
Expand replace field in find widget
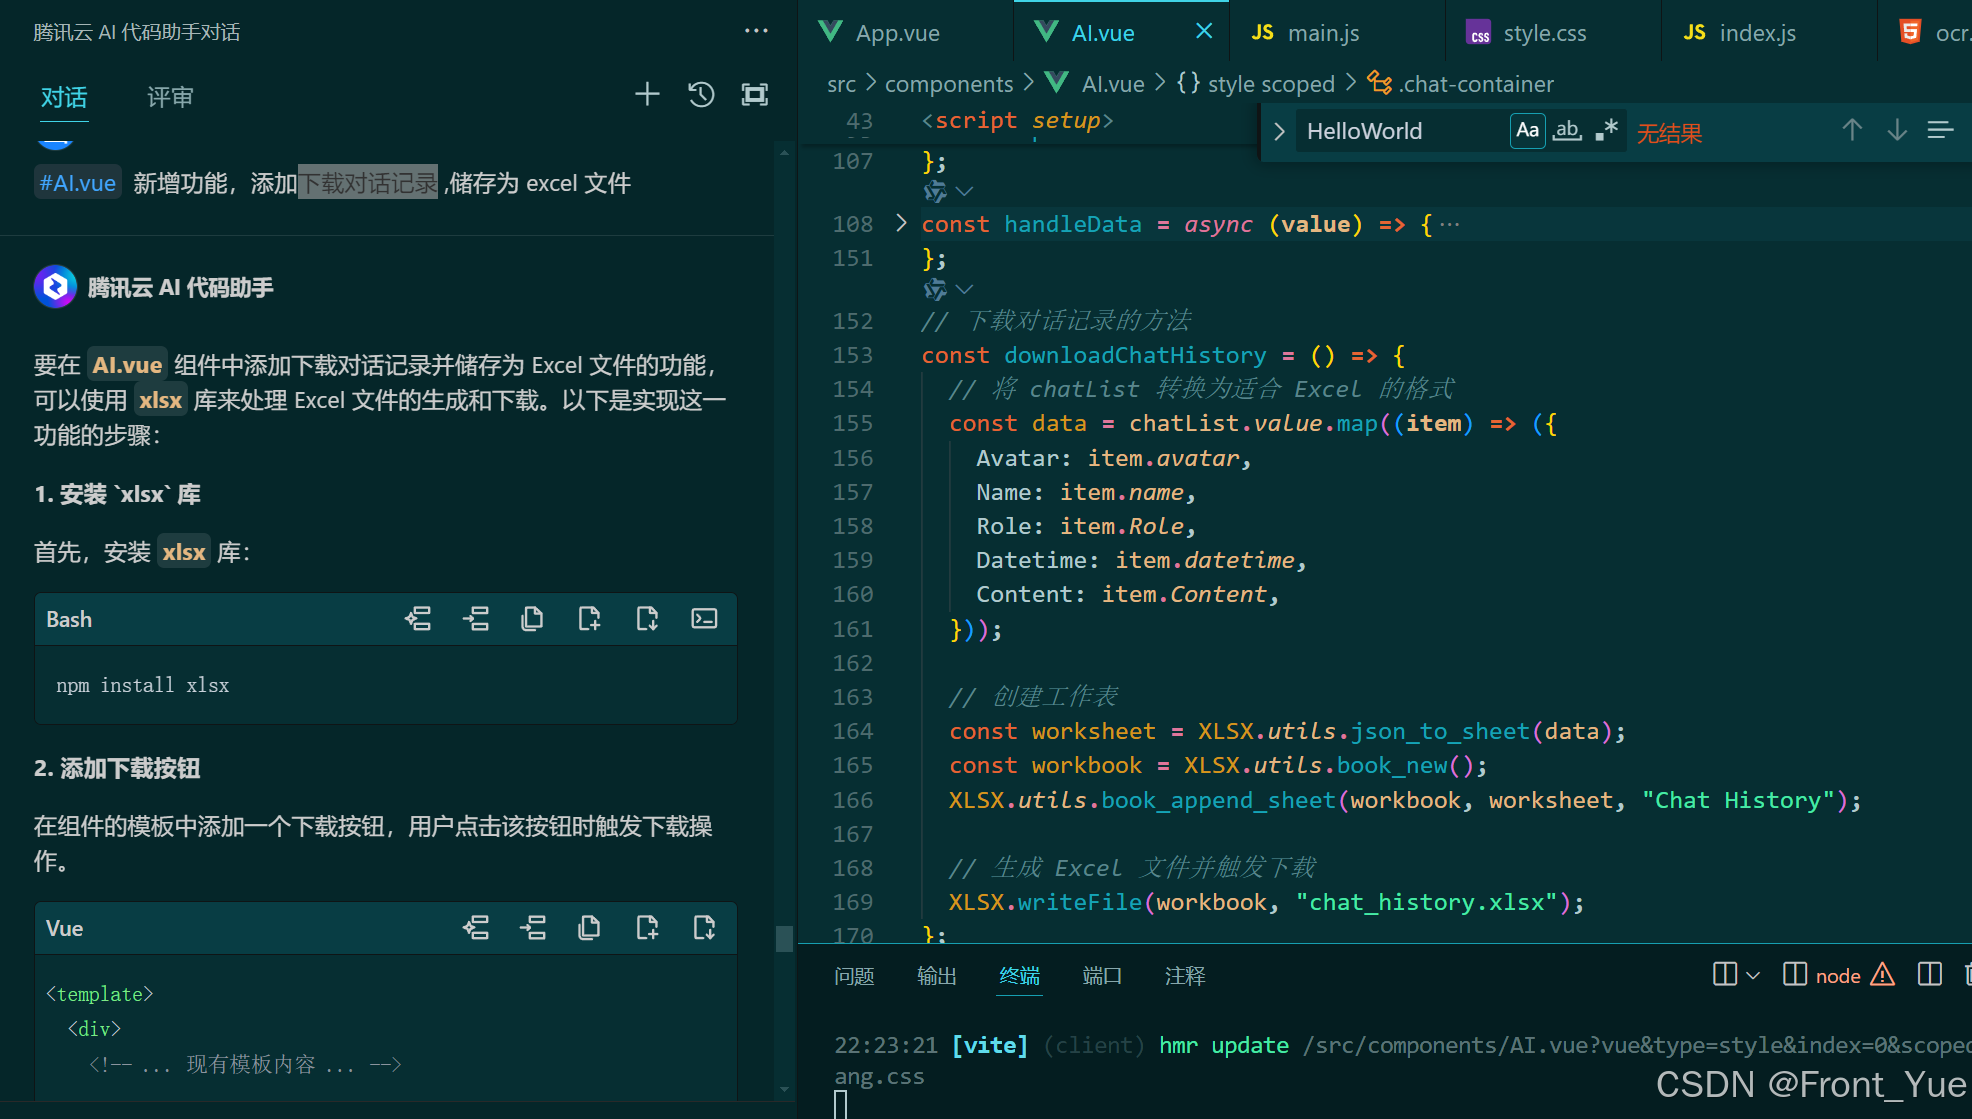1279,131
